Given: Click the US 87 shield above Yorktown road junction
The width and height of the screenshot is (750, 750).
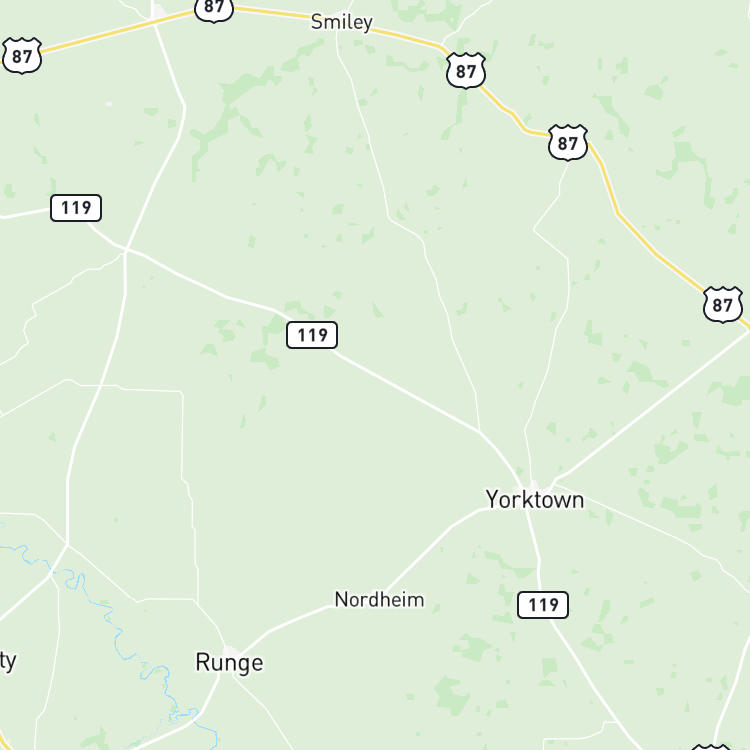Looking at the screenshot, I should (568, 143).
